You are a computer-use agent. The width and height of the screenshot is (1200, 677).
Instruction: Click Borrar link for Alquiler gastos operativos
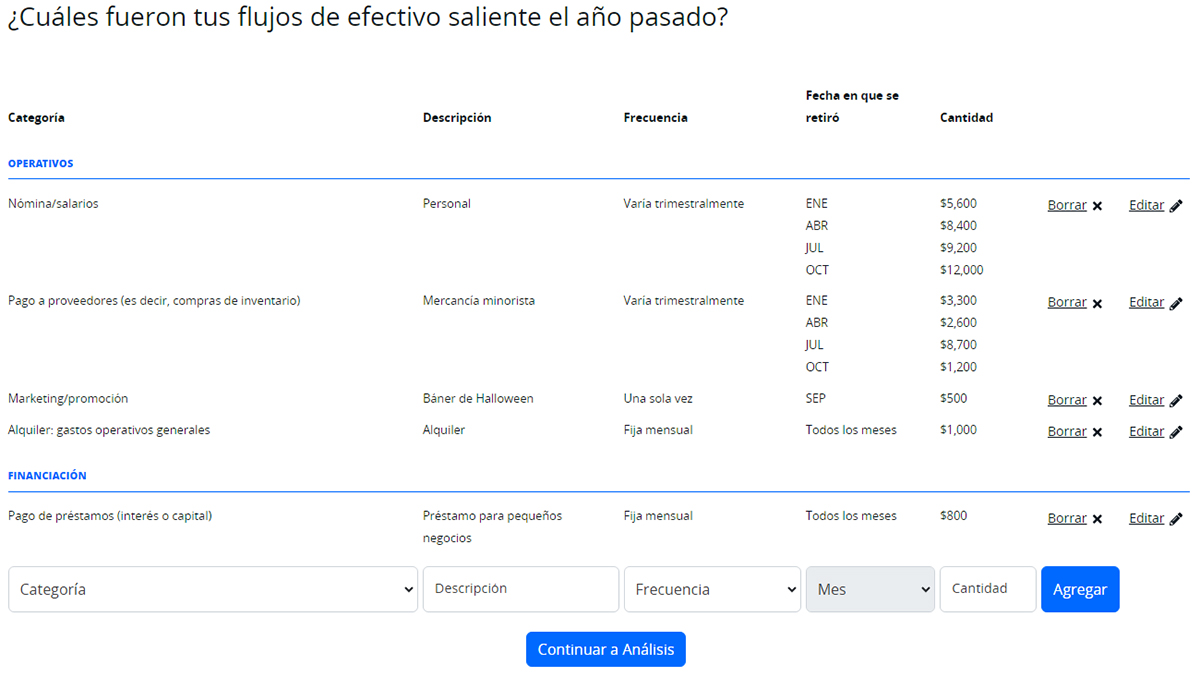tap(1067, 431)
